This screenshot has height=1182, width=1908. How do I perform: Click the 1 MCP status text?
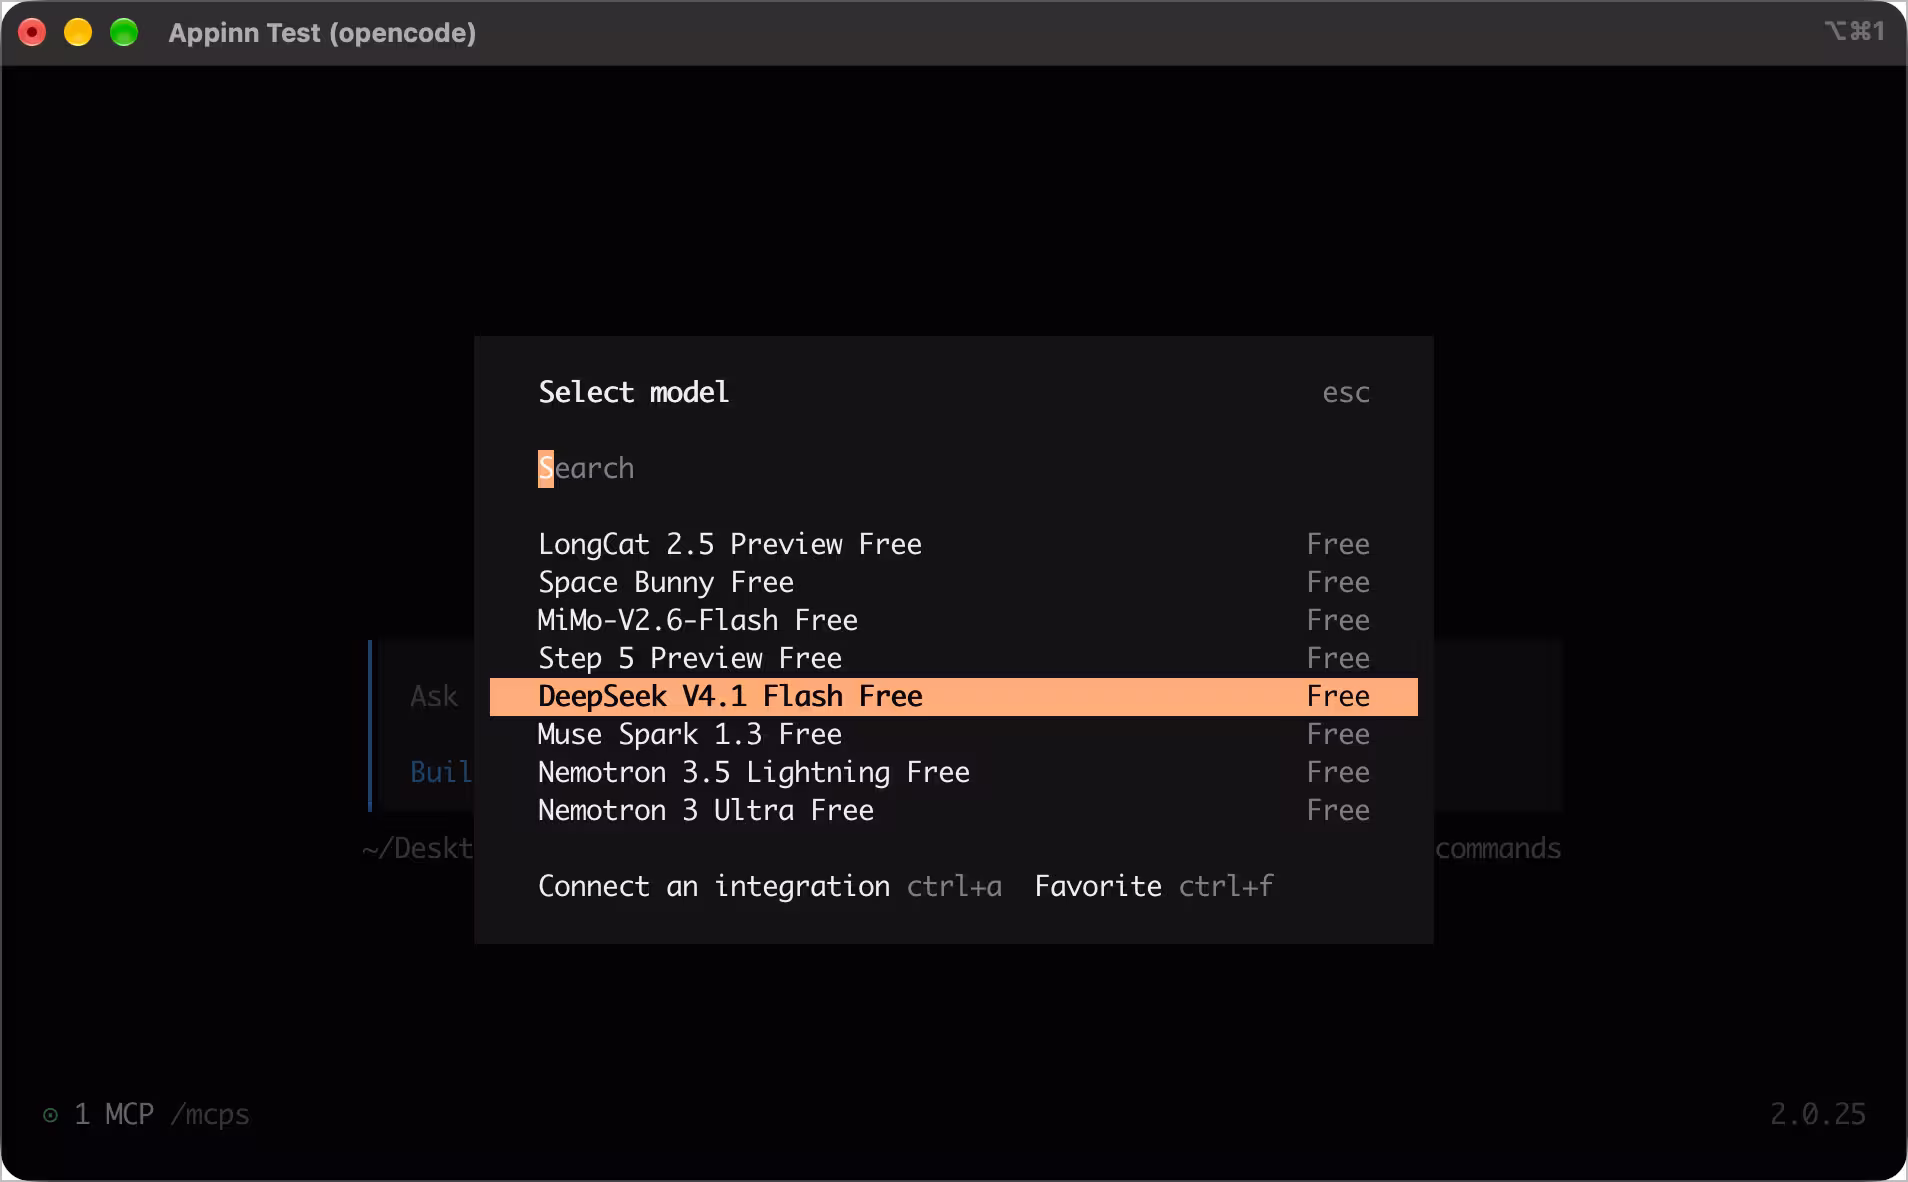(x=114, y=1114)
